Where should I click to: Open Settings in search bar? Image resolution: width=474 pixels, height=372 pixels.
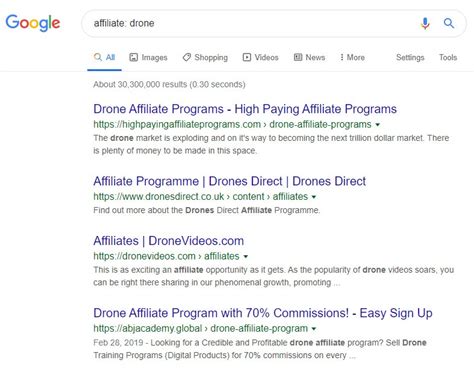click(x=410, y=57)
